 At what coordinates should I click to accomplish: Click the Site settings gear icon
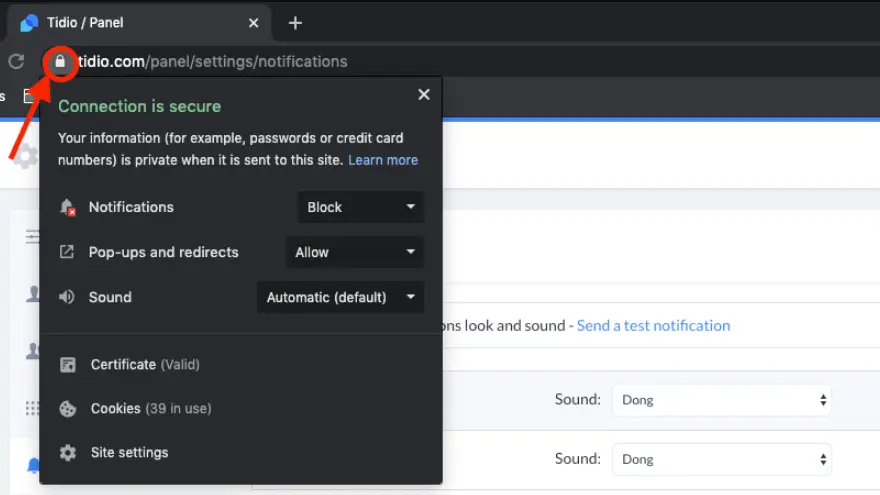click(68, 452)
